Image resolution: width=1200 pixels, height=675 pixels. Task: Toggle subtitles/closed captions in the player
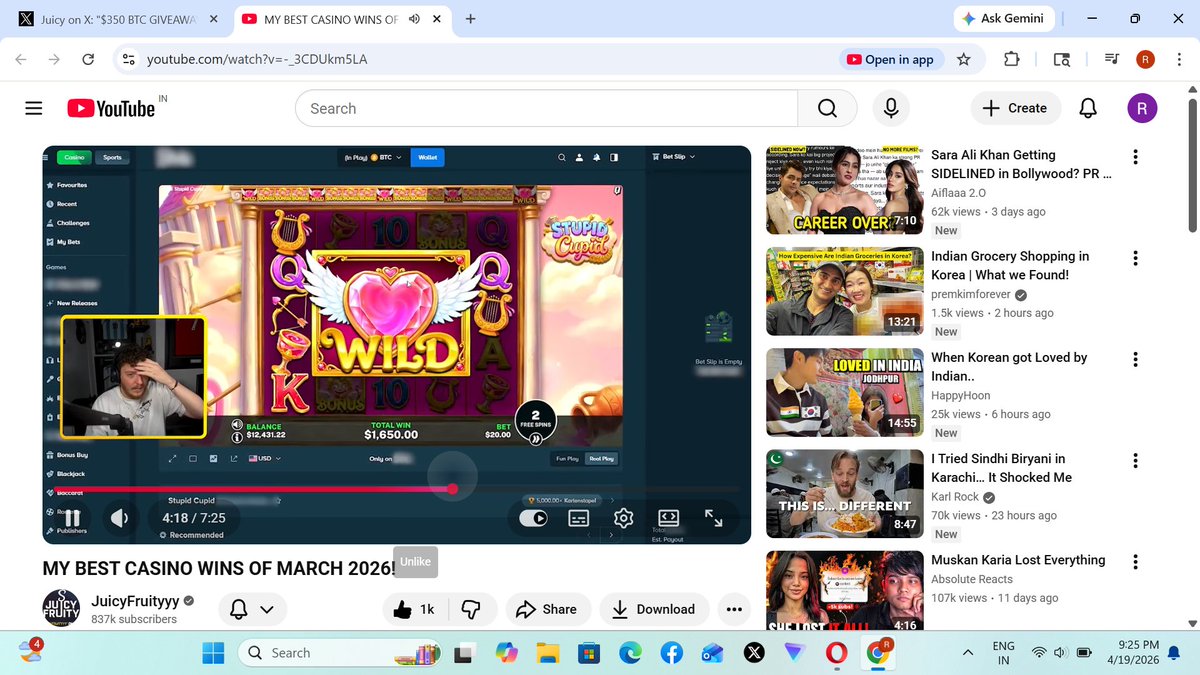point(579,518)
